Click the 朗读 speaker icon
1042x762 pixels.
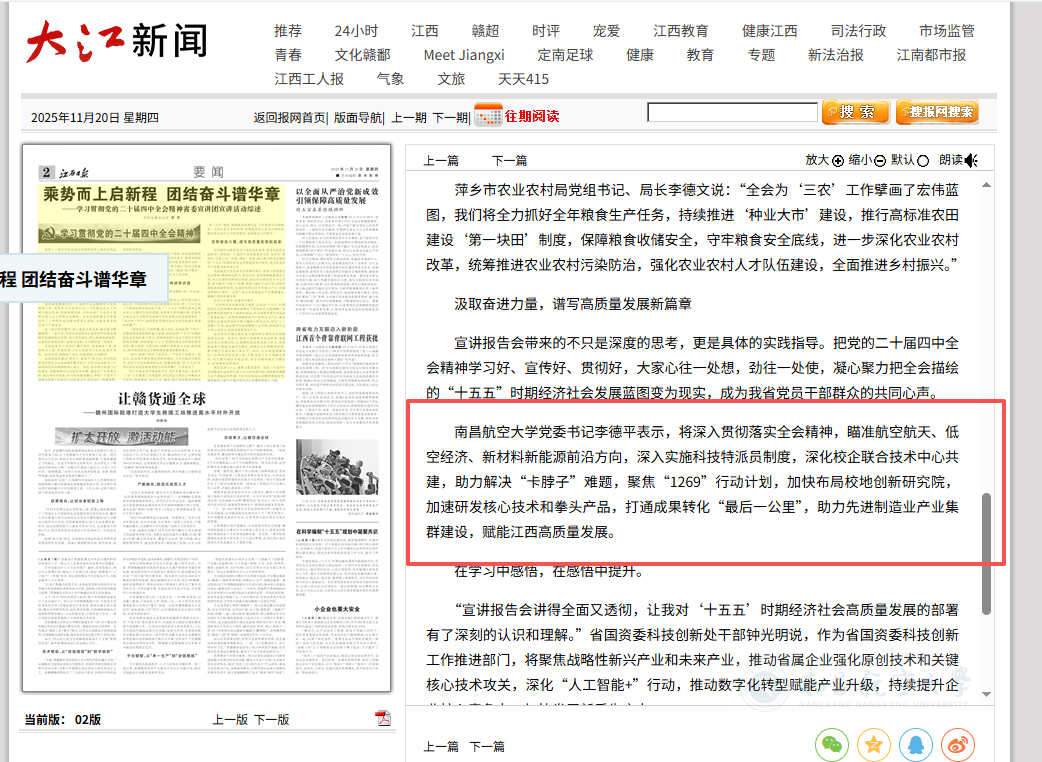tap(971, 160)
